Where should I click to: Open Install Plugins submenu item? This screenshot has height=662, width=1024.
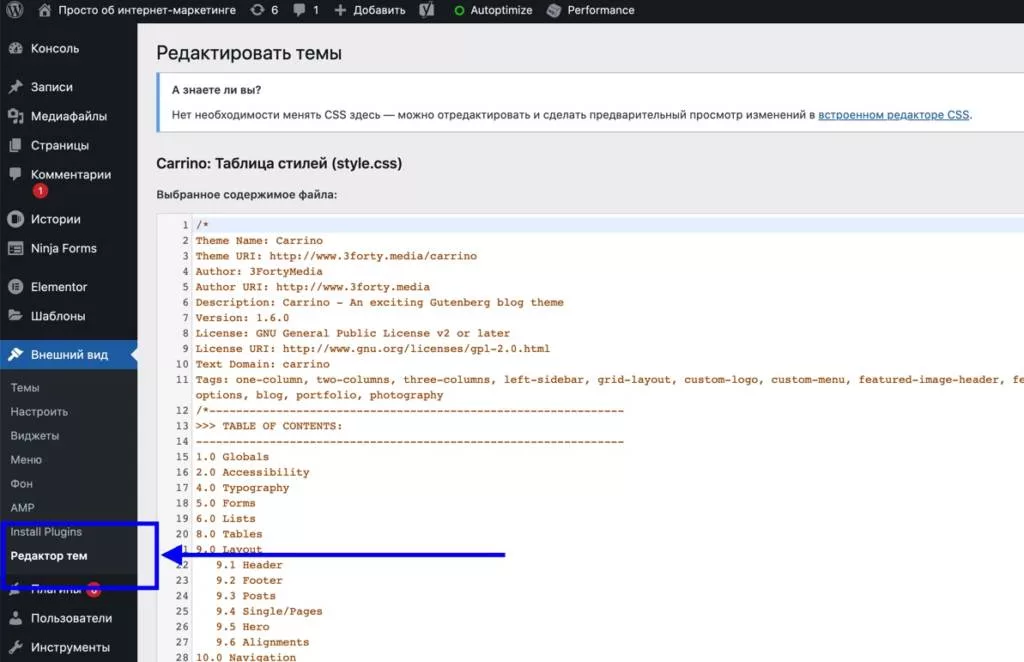pos(46,532)
